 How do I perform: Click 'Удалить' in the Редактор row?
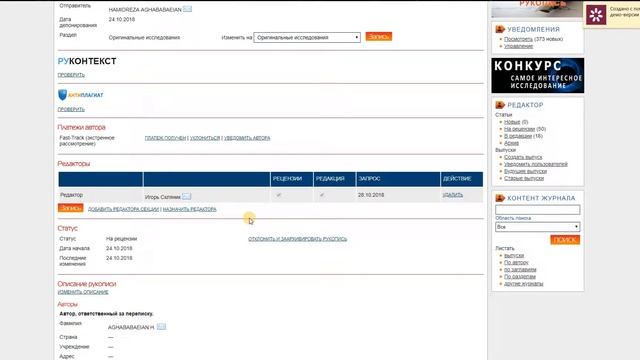click(x=453, y=195)
